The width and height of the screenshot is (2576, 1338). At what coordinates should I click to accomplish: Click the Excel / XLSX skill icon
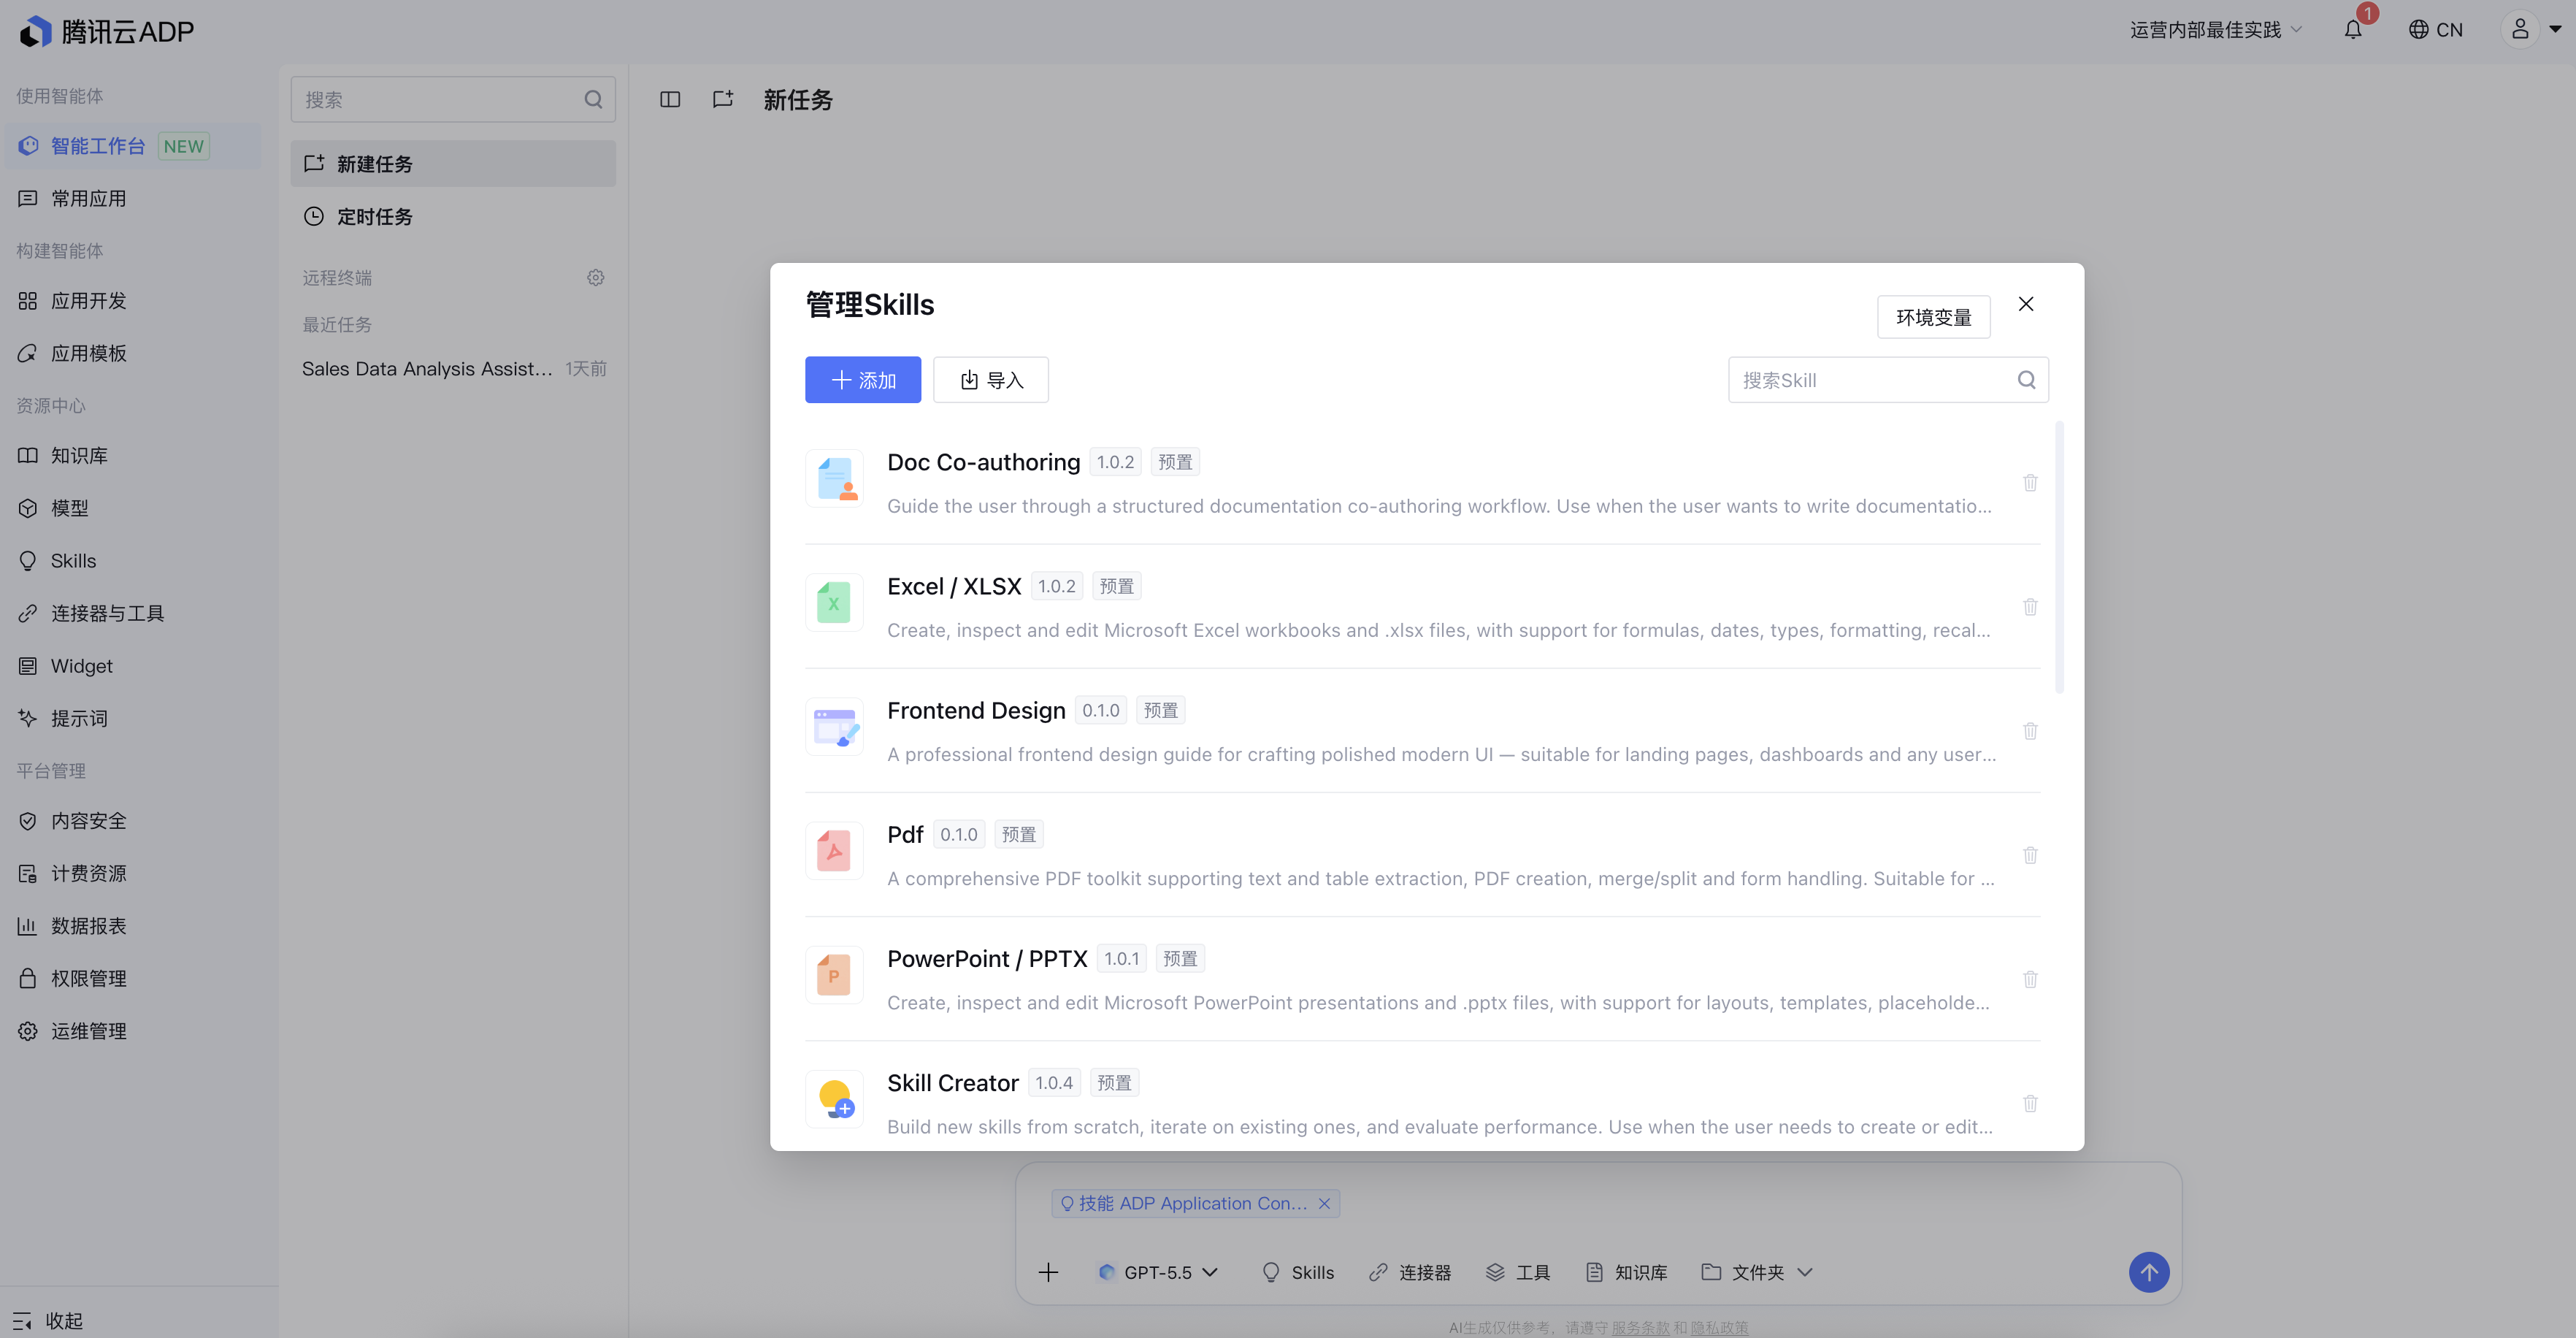(834, 603)
